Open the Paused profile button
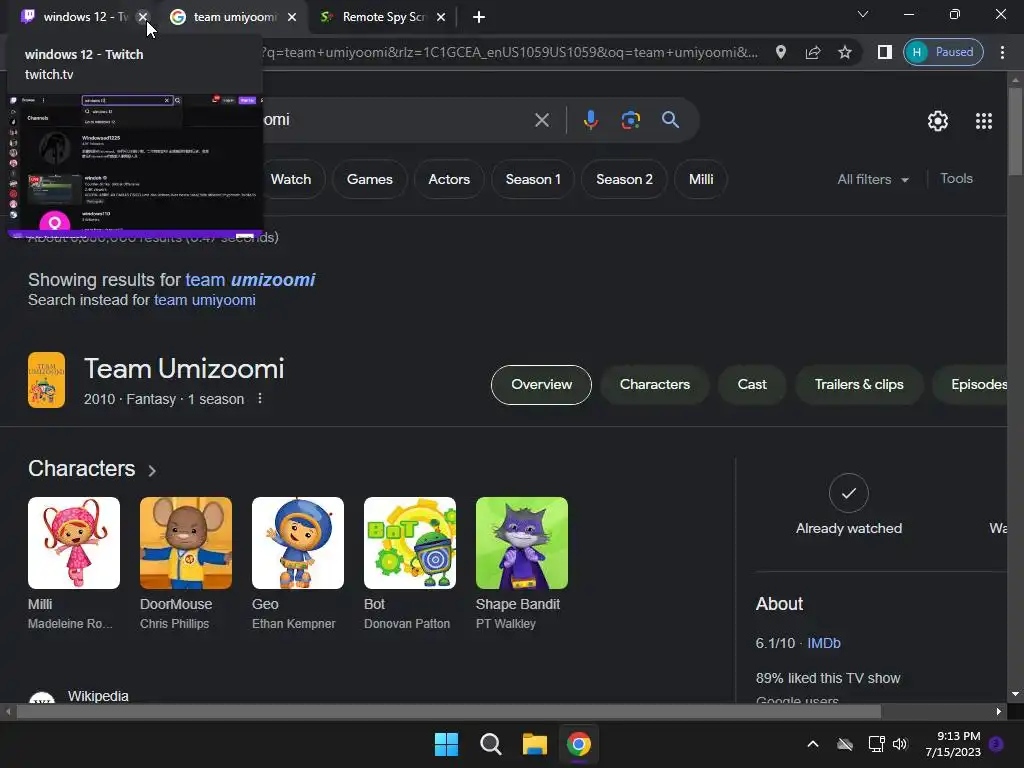Image resolution: width=1024 pixels, height=768 pixels. pos(943,52)
